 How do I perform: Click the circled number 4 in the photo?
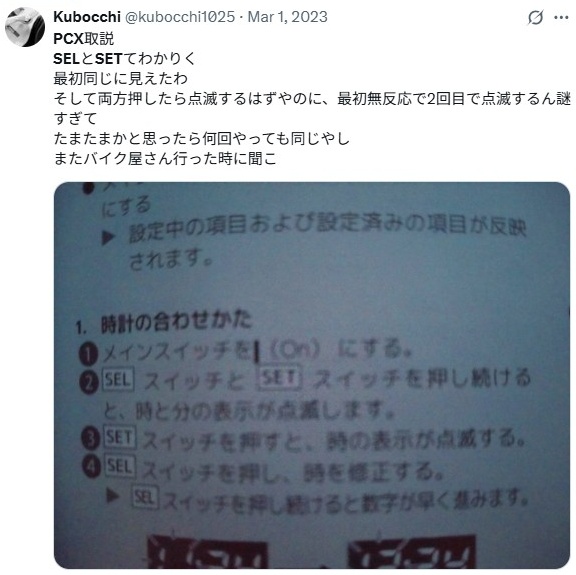pyautogui.click(x=91, y=467)
